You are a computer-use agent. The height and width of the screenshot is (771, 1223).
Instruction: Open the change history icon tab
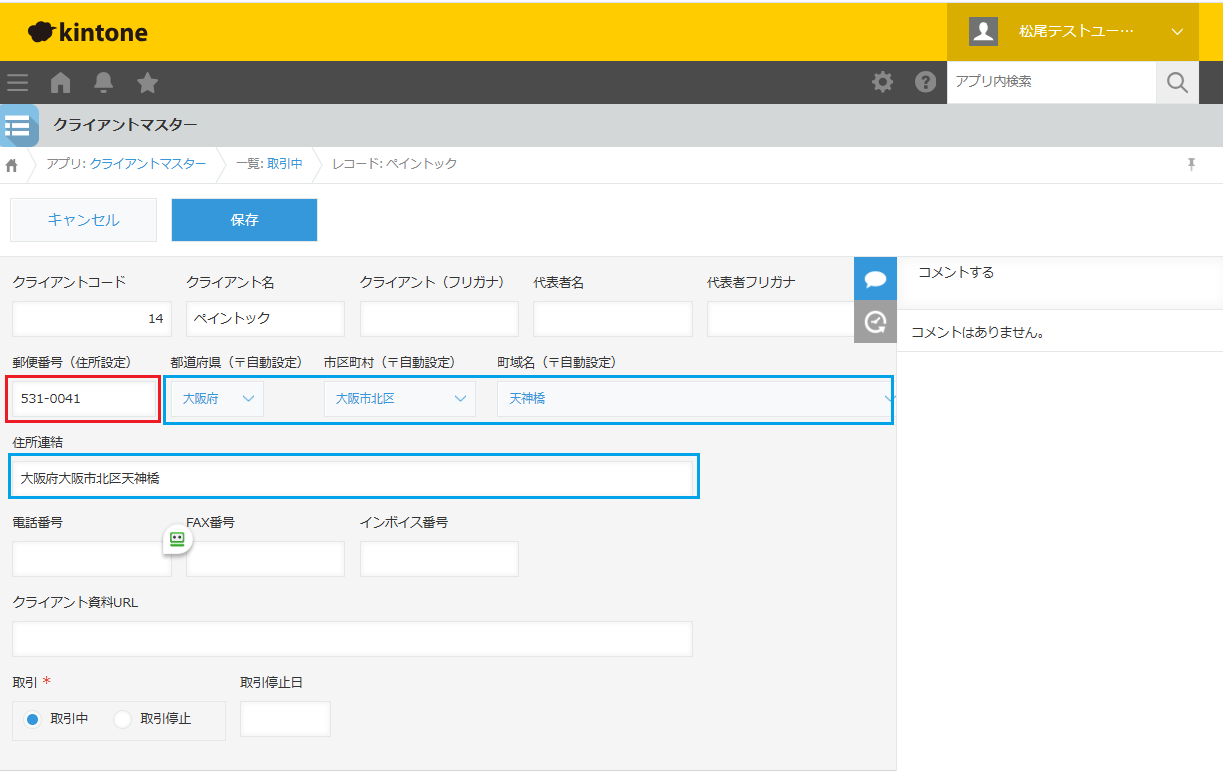(875, 321)
